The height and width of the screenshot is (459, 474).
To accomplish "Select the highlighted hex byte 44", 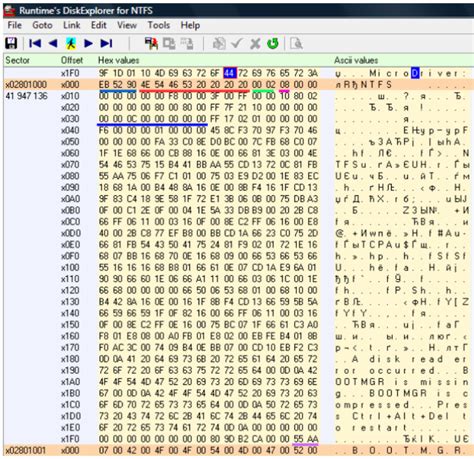I will (230, 73).
